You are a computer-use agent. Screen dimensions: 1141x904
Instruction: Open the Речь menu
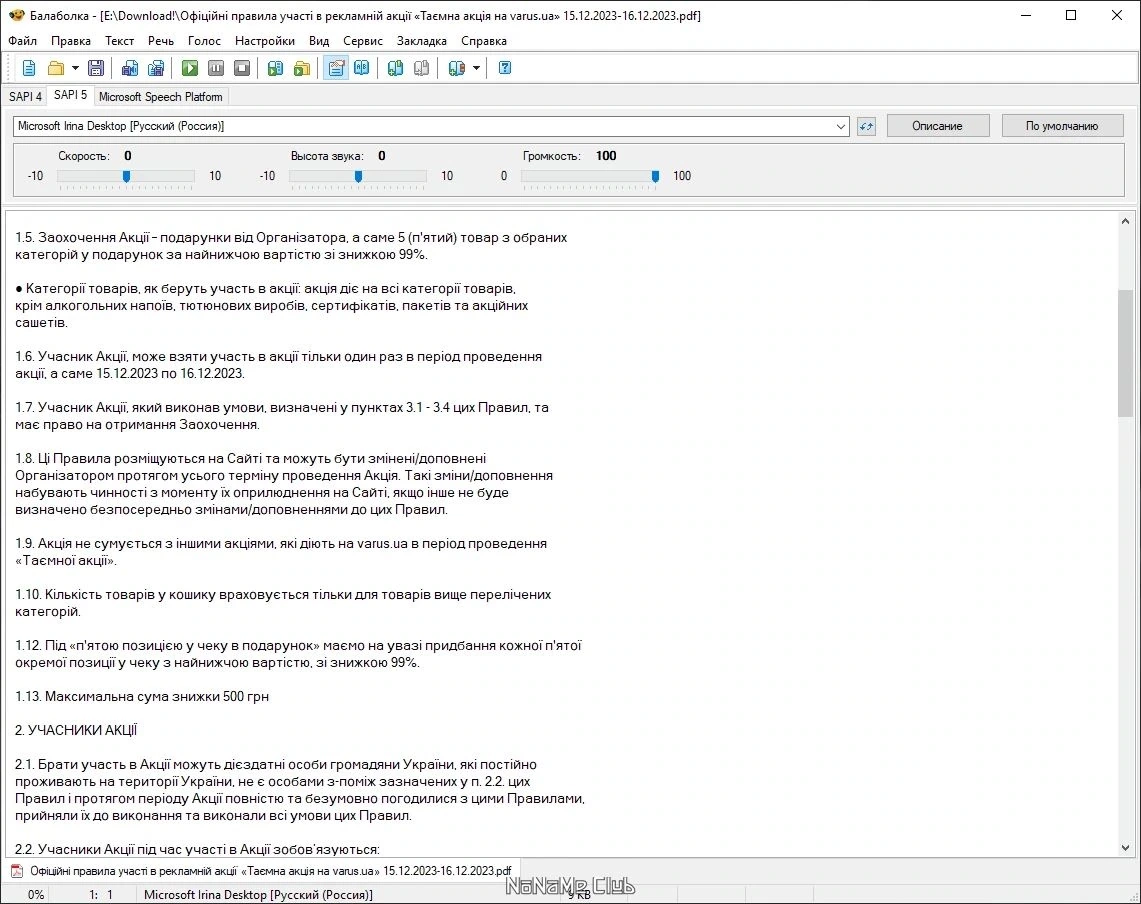161,41
